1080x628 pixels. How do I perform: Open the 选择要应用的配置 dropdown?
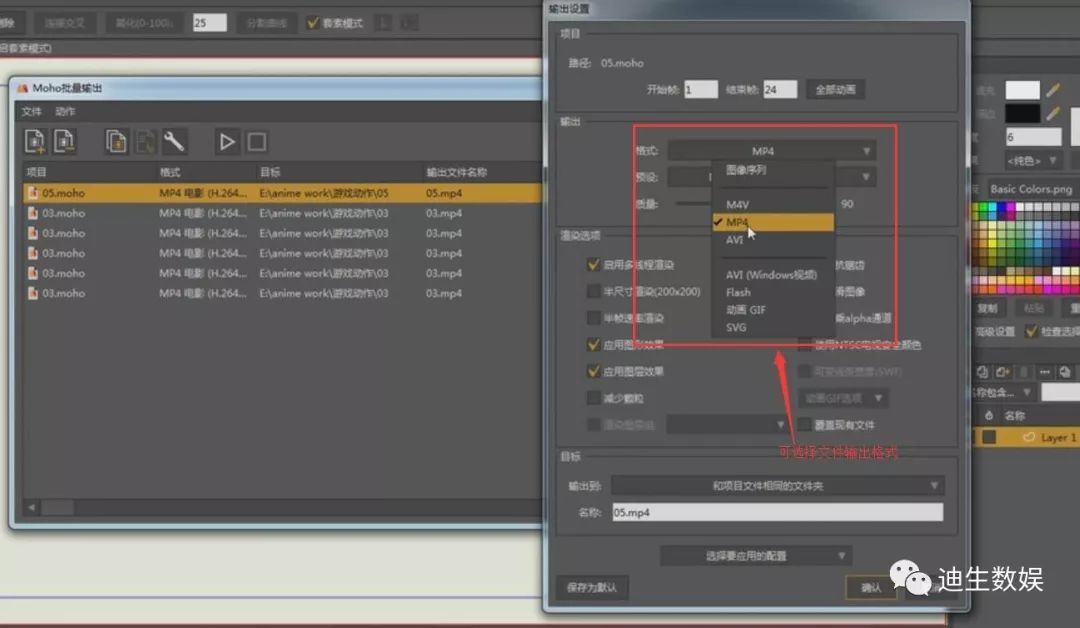pyautogui.click(x=756, y=555)
